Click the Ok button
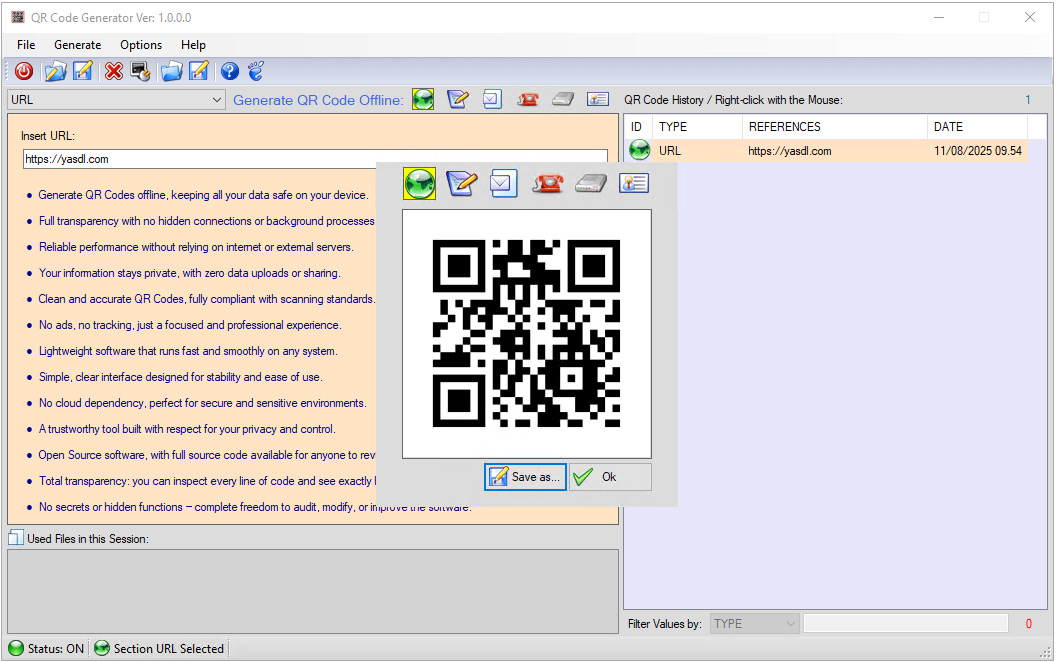This screenshot has height=662, width=1057. [610, 477]
